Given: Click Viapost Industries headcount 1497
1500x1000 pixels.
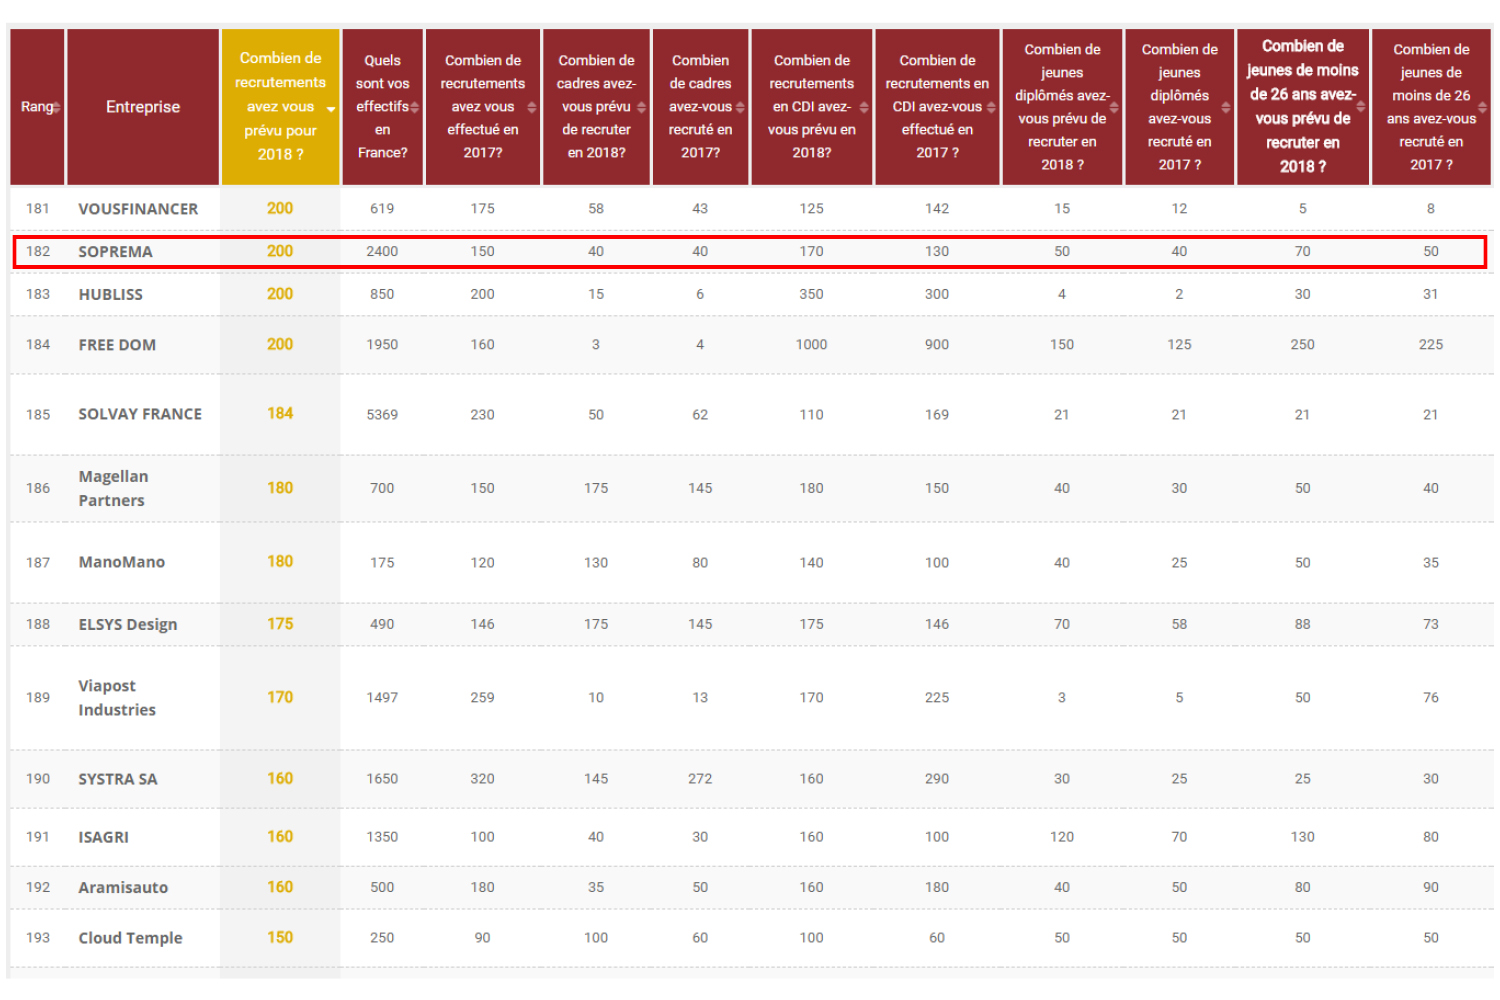Looking at the screenshot, I should [x=382, y=698].
